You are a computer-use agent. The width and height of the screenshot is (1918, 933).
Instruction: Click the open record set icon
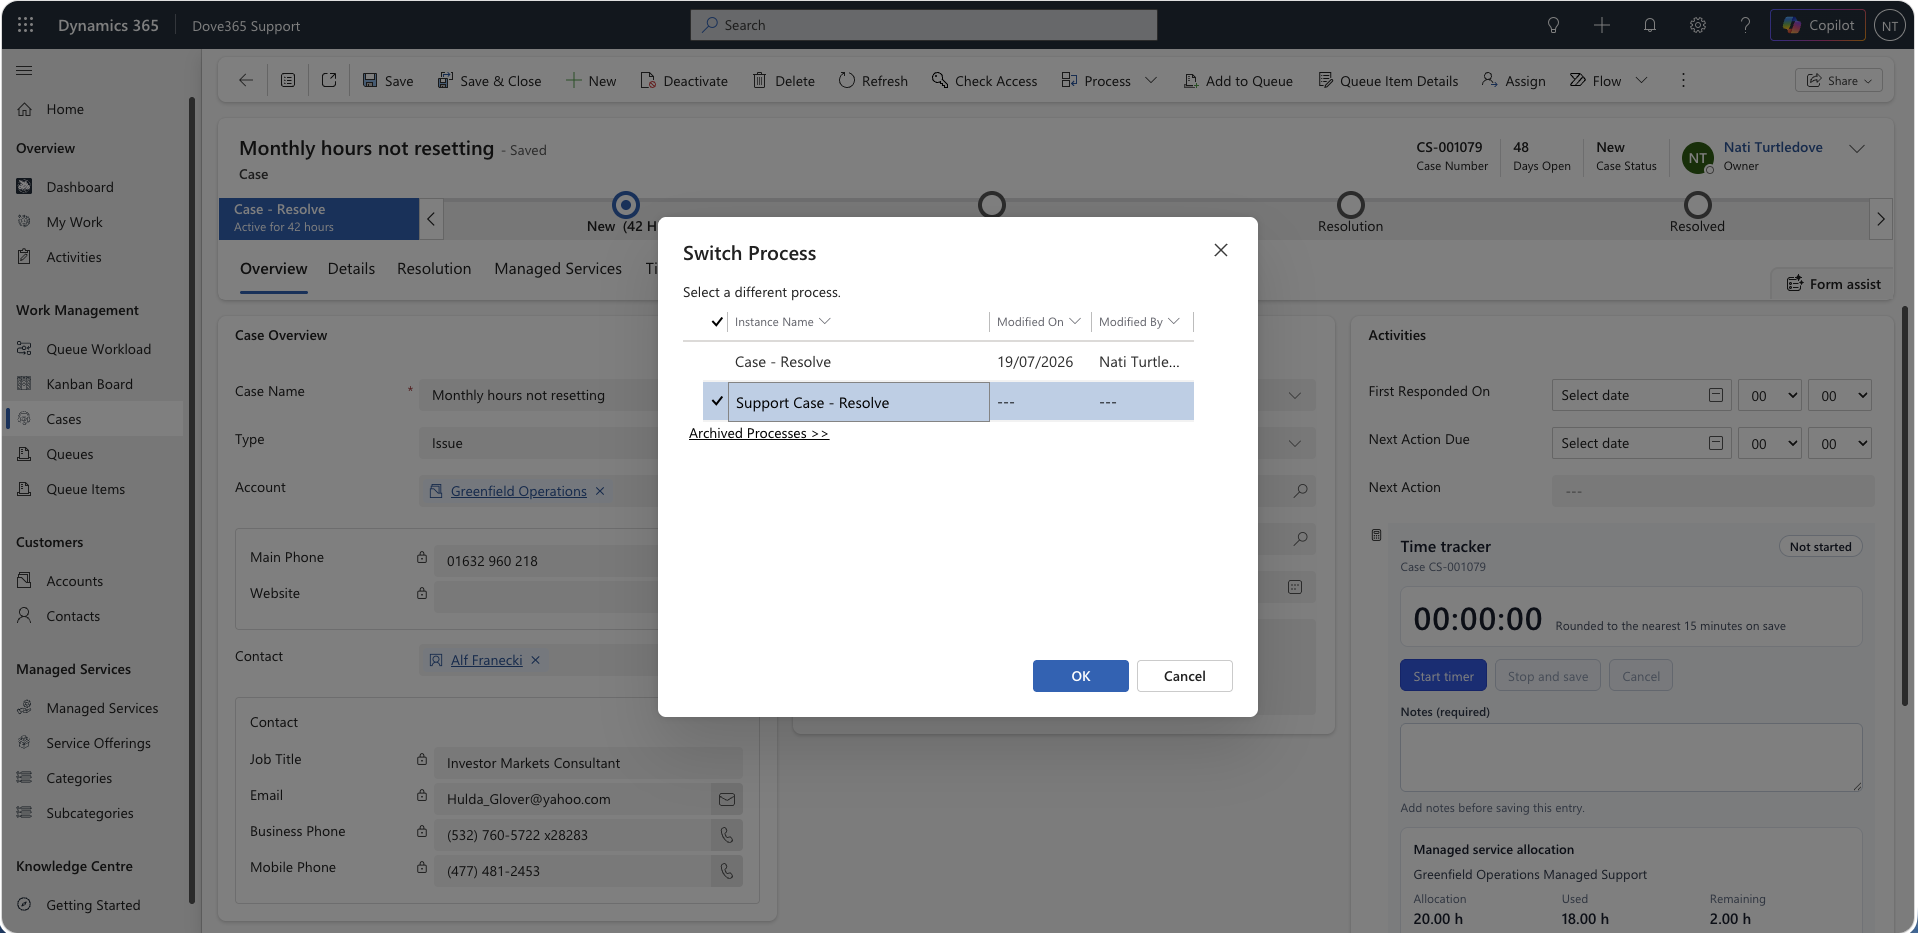point(288,80)
